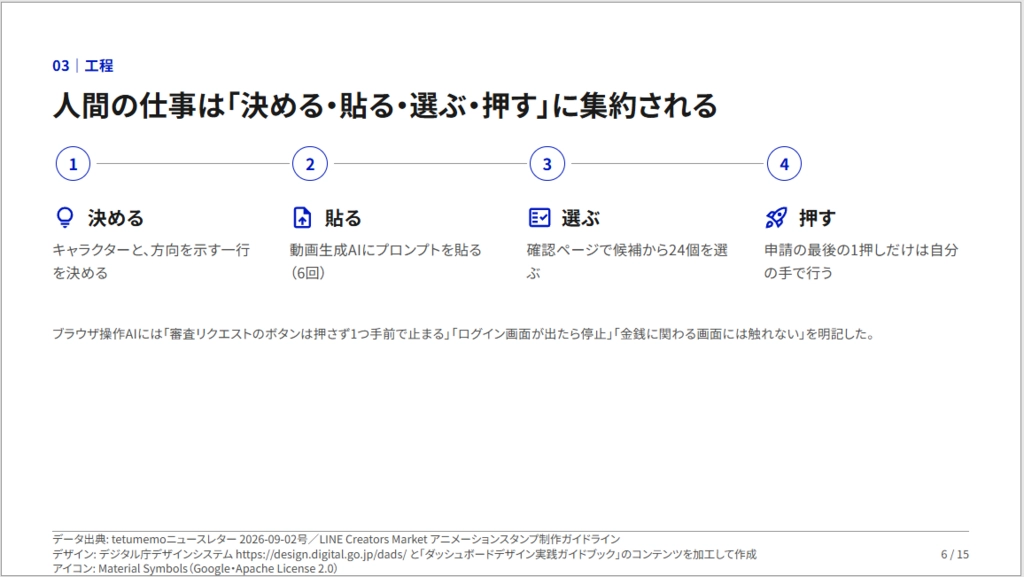Image resolution: width=1024 pixels, height=577 pixels.
Task: Click the アイコン: Material Symbols footer line
Action: tap(195, 569)
